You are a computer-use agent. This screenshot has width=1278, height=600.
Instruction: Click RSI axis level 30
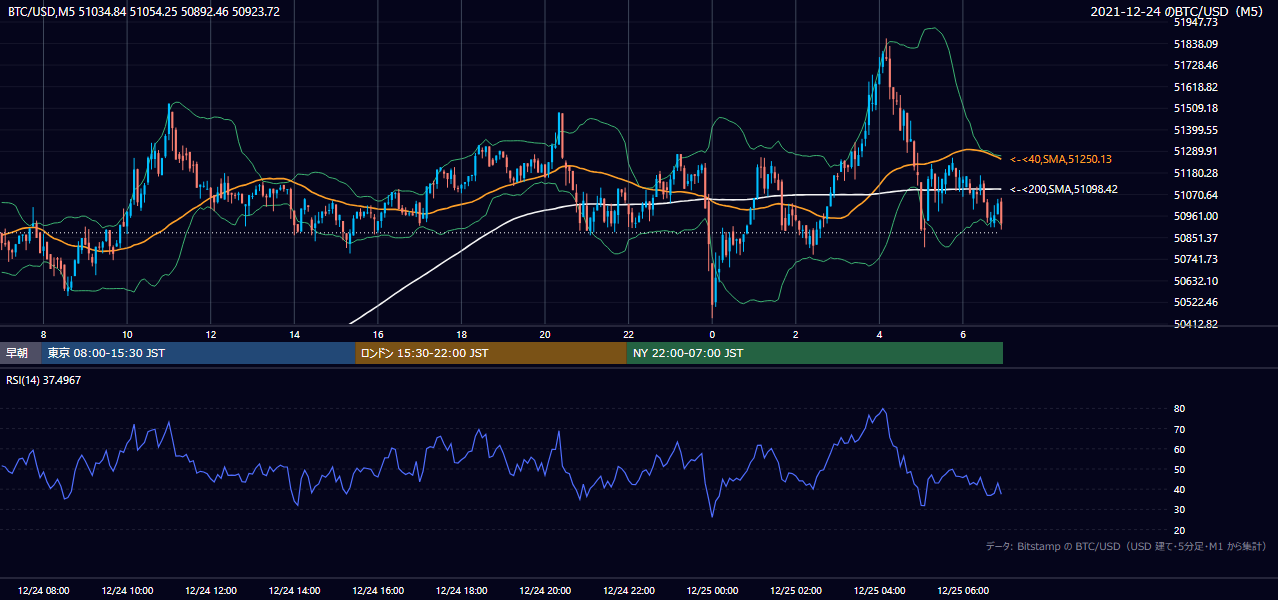(x=1180, y=510)
